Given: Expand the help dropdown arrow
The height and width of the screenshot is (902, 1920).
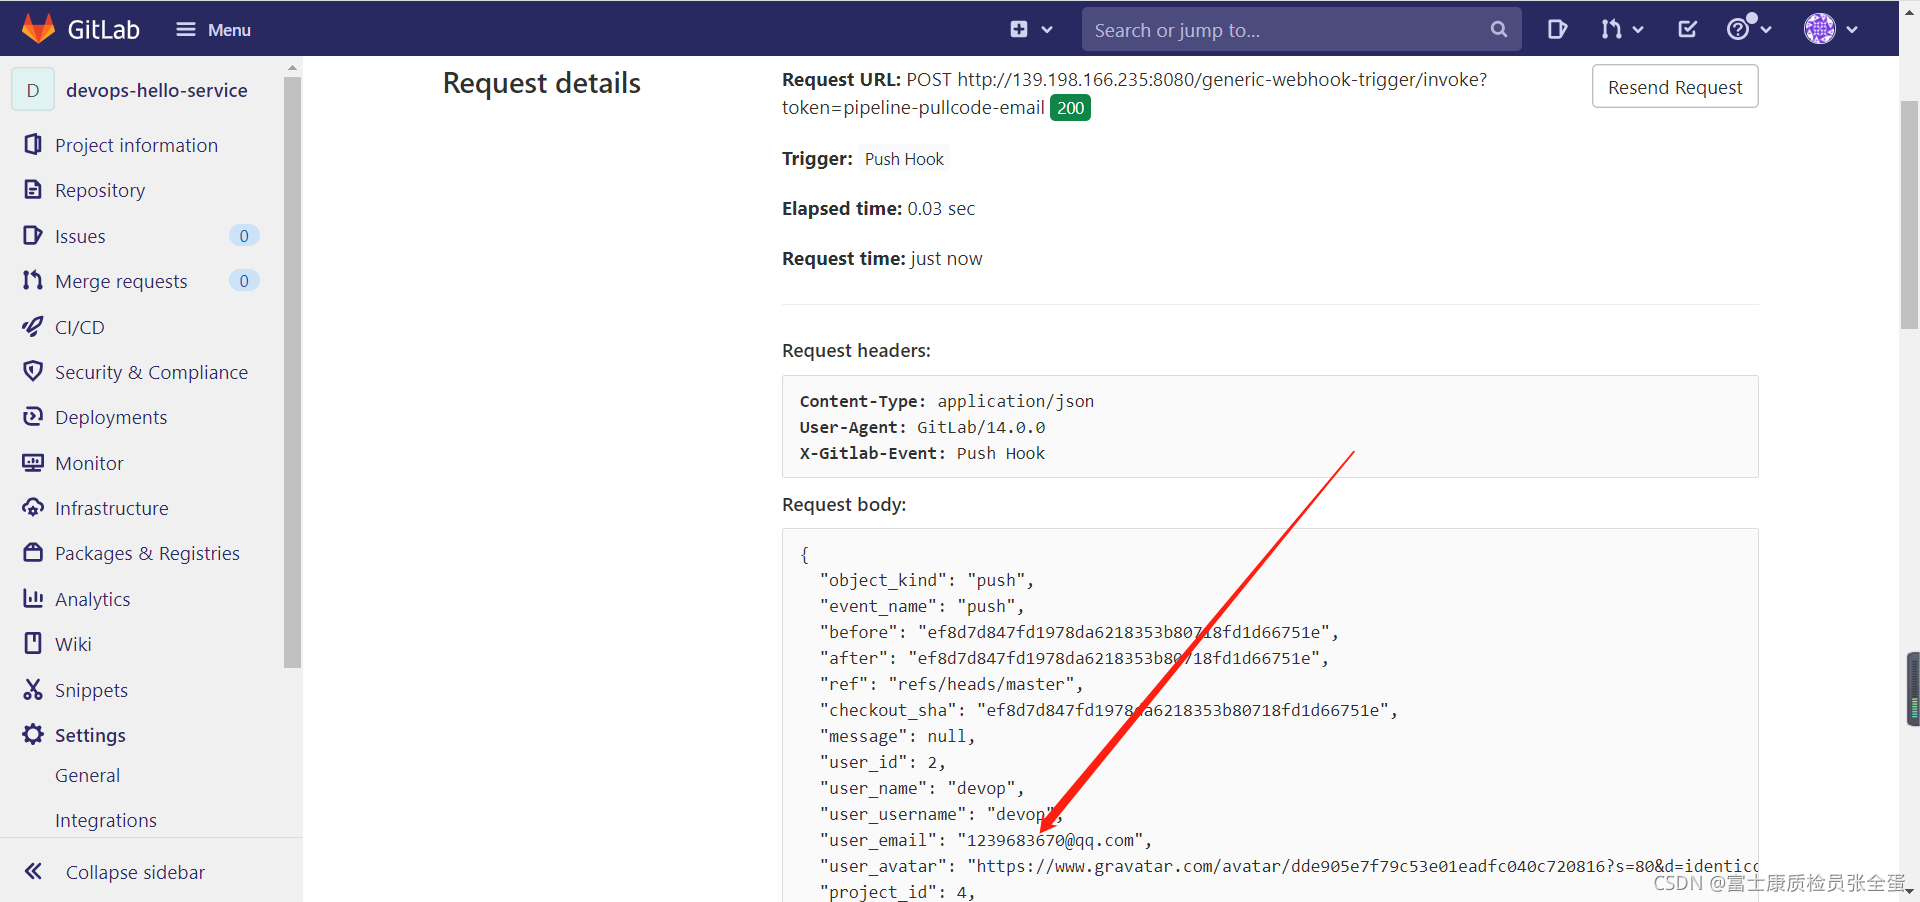Looking at the screenshot, I should 1766,30.
